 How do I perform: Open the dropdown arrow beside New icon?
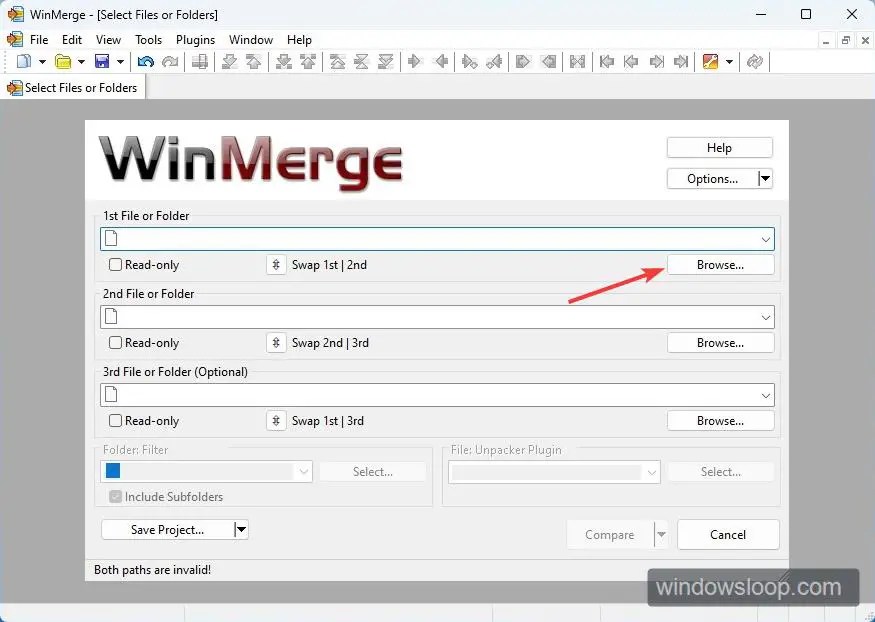tap(42, 61)
